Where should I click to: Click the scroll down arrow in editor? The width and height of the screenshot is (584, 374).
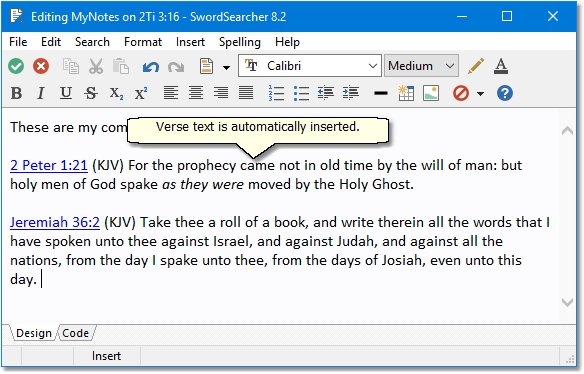click(567, 302)
